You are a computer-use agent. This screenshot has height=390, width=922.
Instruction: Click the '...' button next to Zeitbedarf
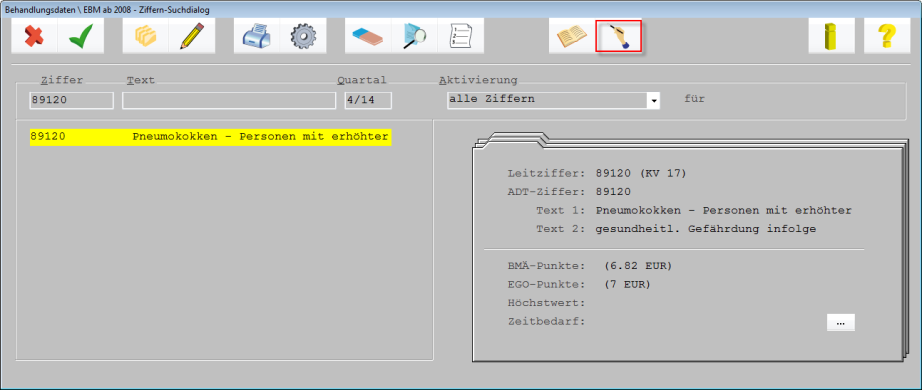(840, 323)
